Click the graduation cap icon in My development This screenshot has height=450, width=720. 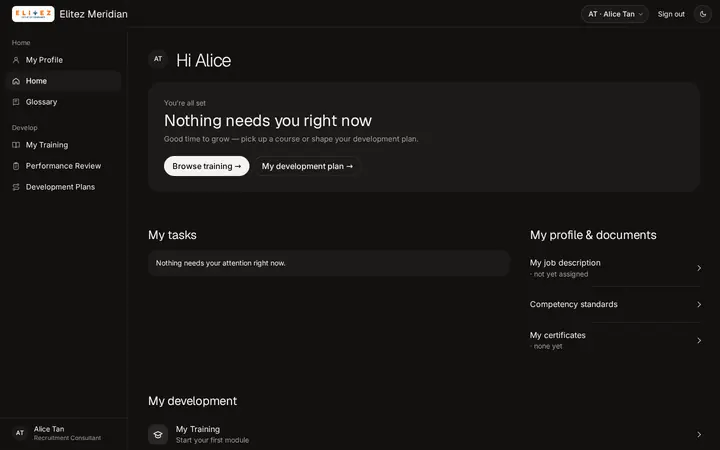[158, 434]
